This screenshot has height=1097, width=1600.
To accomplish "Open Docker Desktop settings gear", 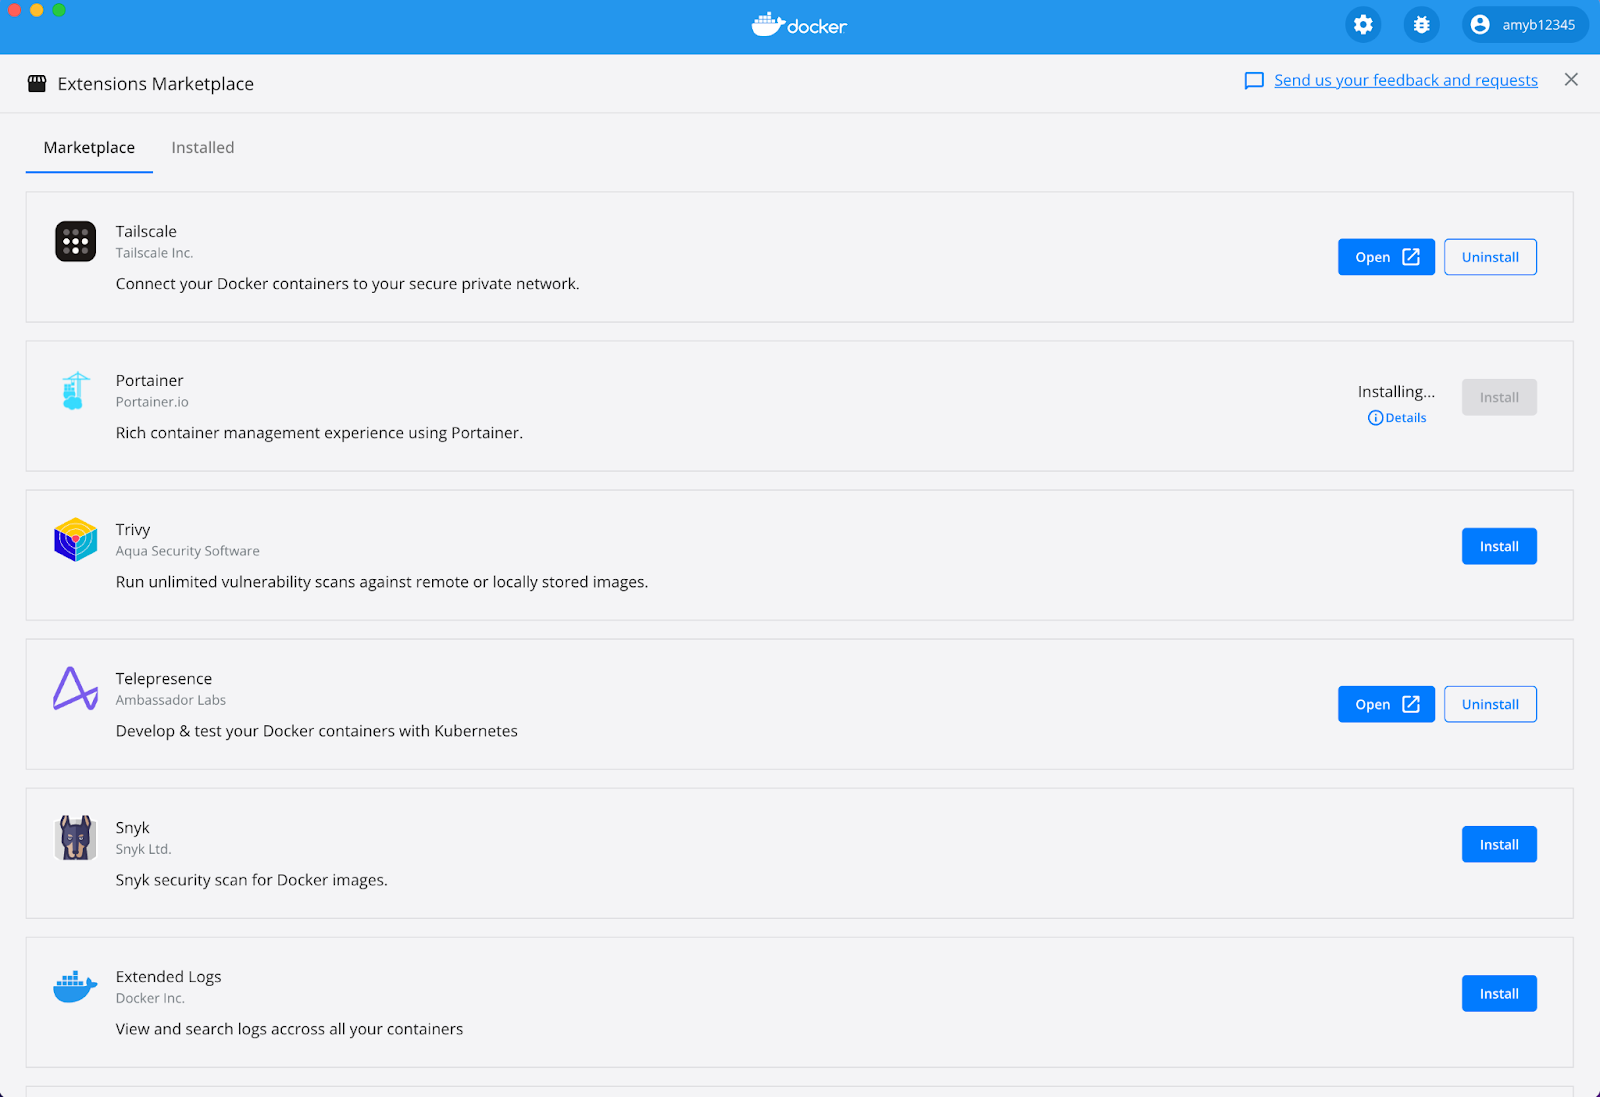I will coord(1362,24).
